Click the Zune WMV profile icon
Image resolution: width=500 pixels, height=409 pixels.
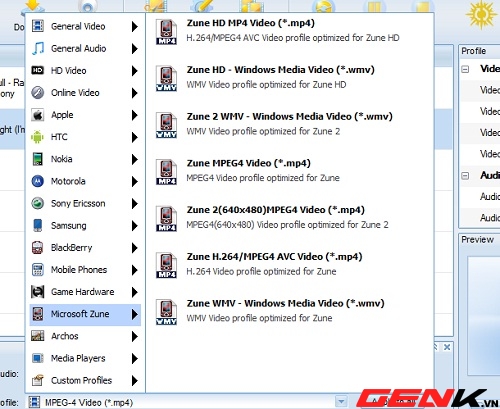click(166, 312)
